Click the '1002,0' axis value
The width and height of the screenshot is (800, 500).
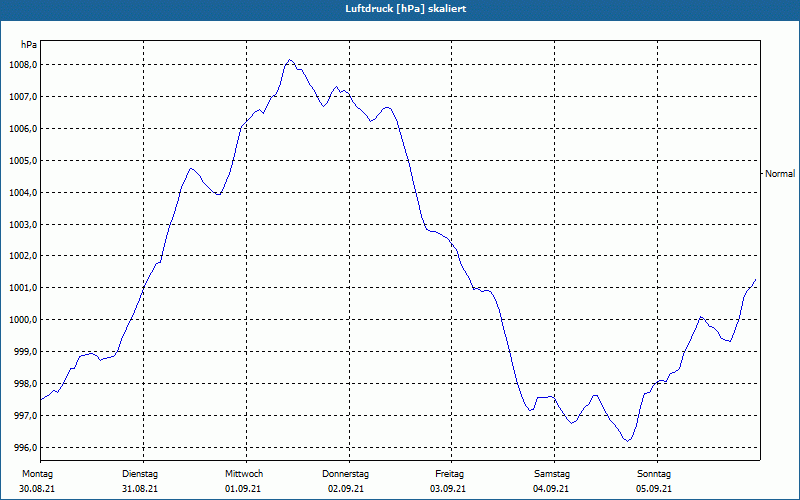23,256
